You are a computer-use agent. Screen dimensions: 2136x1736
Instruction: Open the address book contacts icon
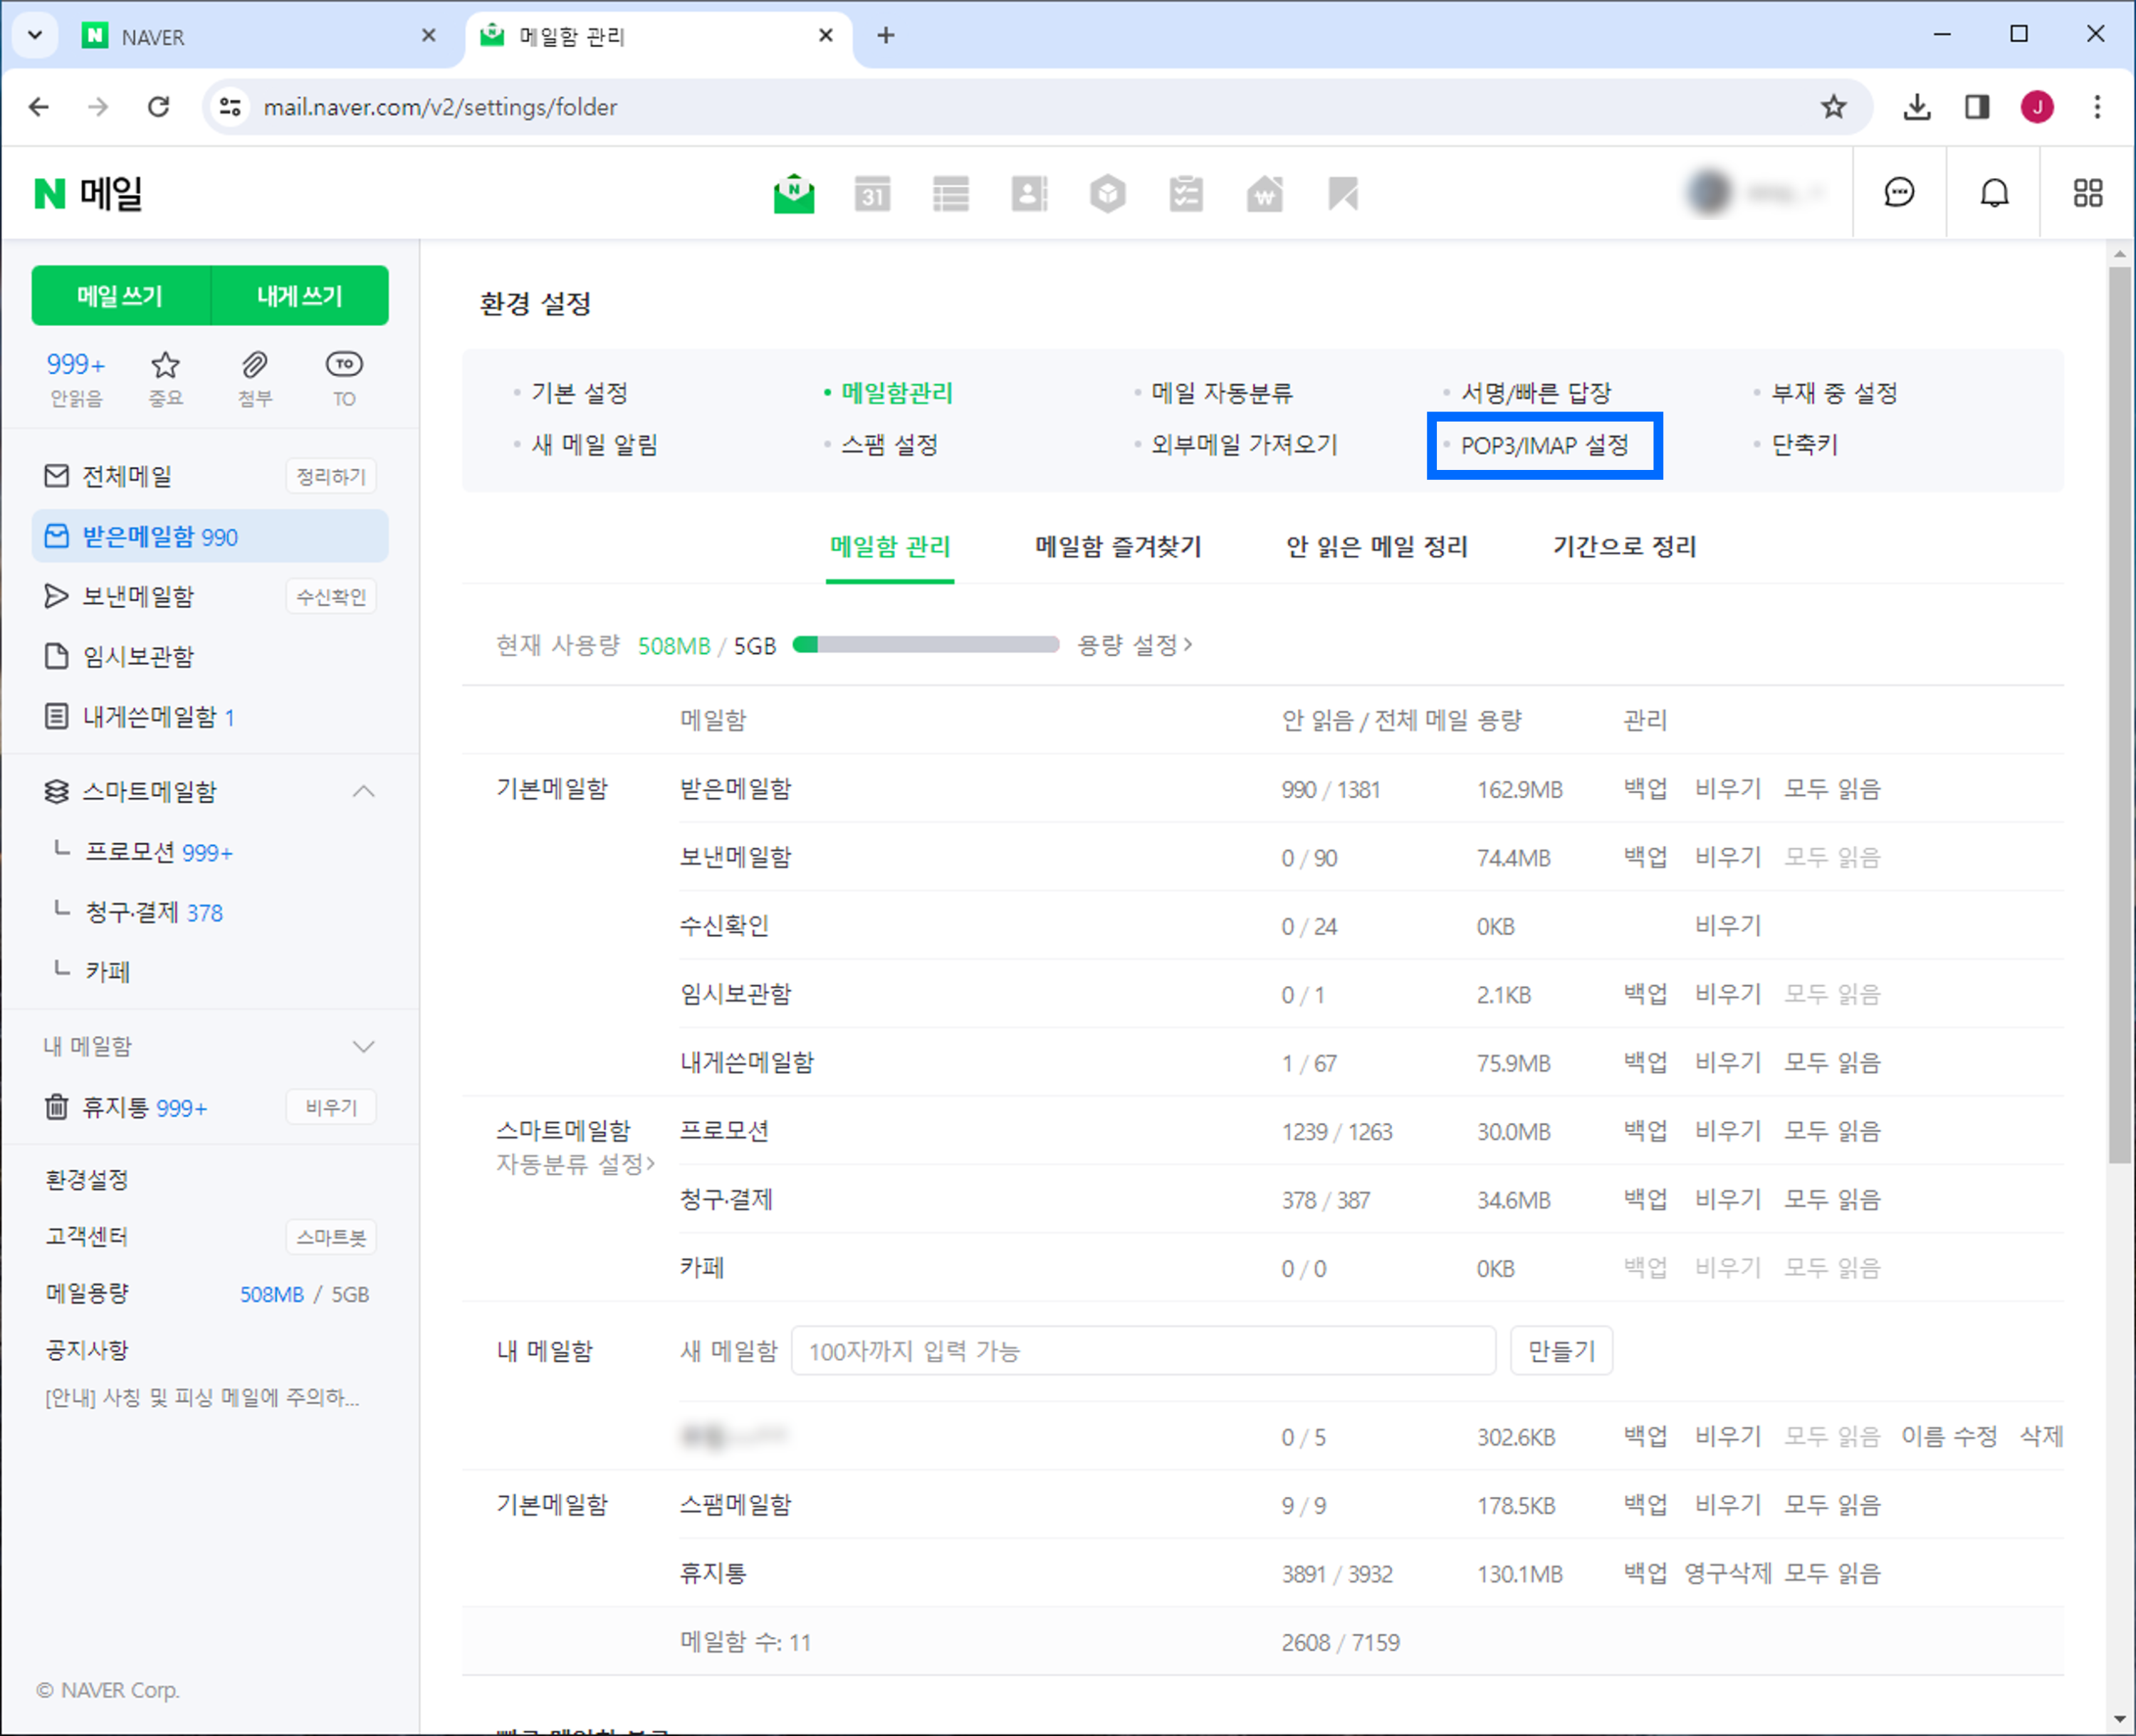[1029, 194]
